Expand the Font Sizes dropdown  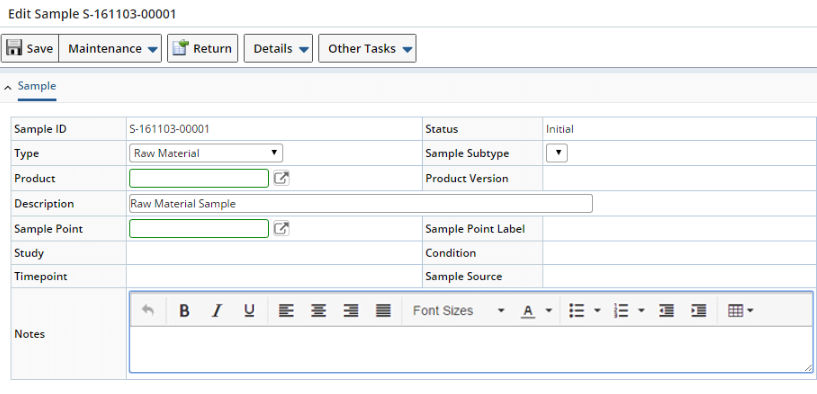point(459,311)
